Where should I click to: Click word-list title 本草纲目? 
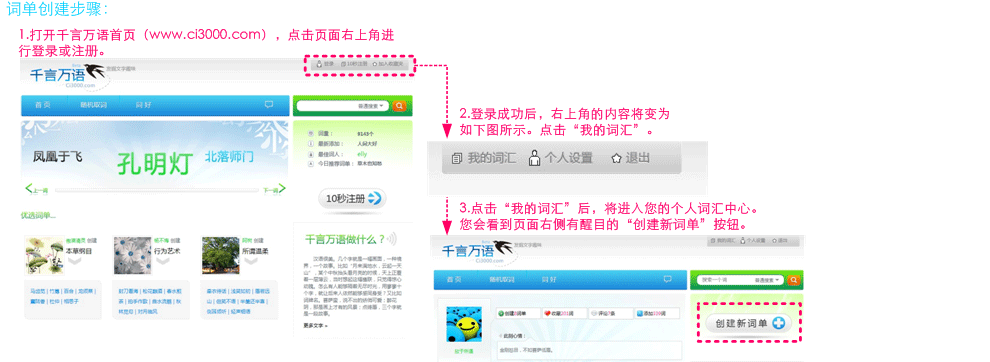[x=79, y=250]
